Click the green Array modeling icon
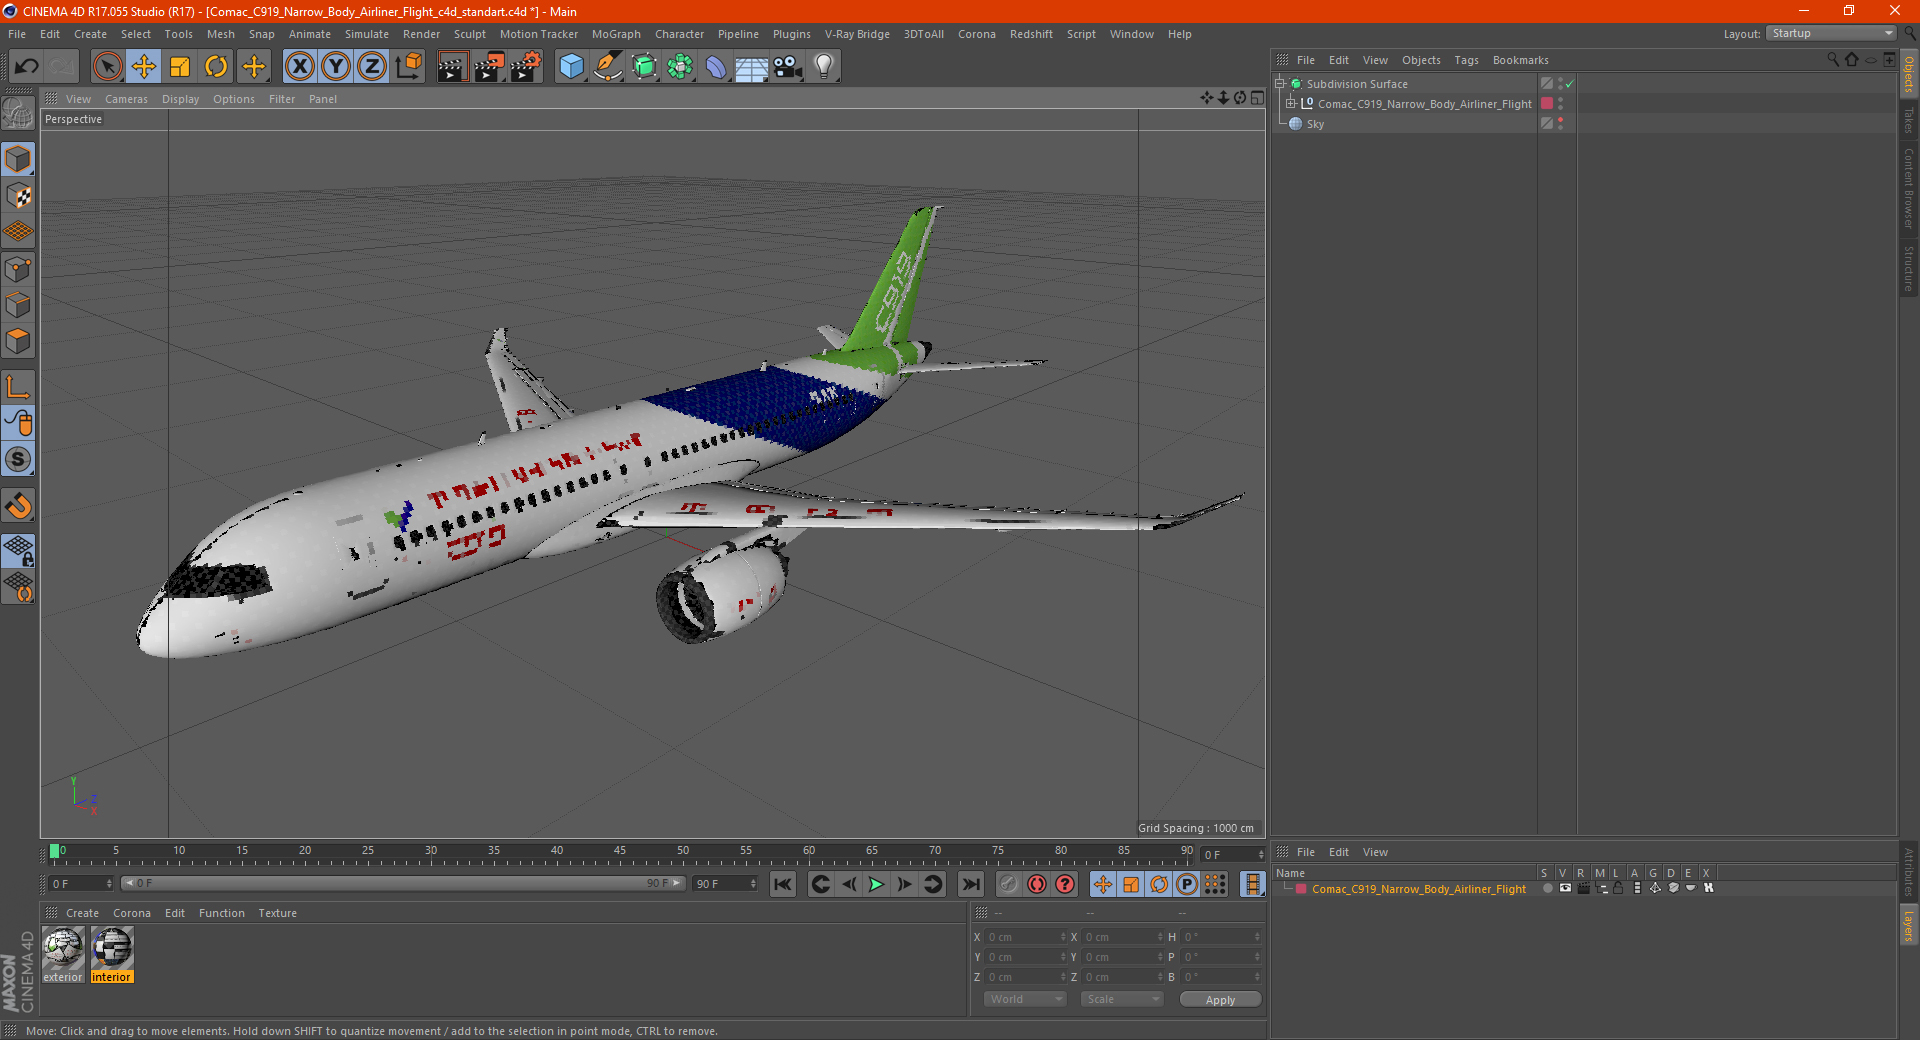 coord(680,67)
